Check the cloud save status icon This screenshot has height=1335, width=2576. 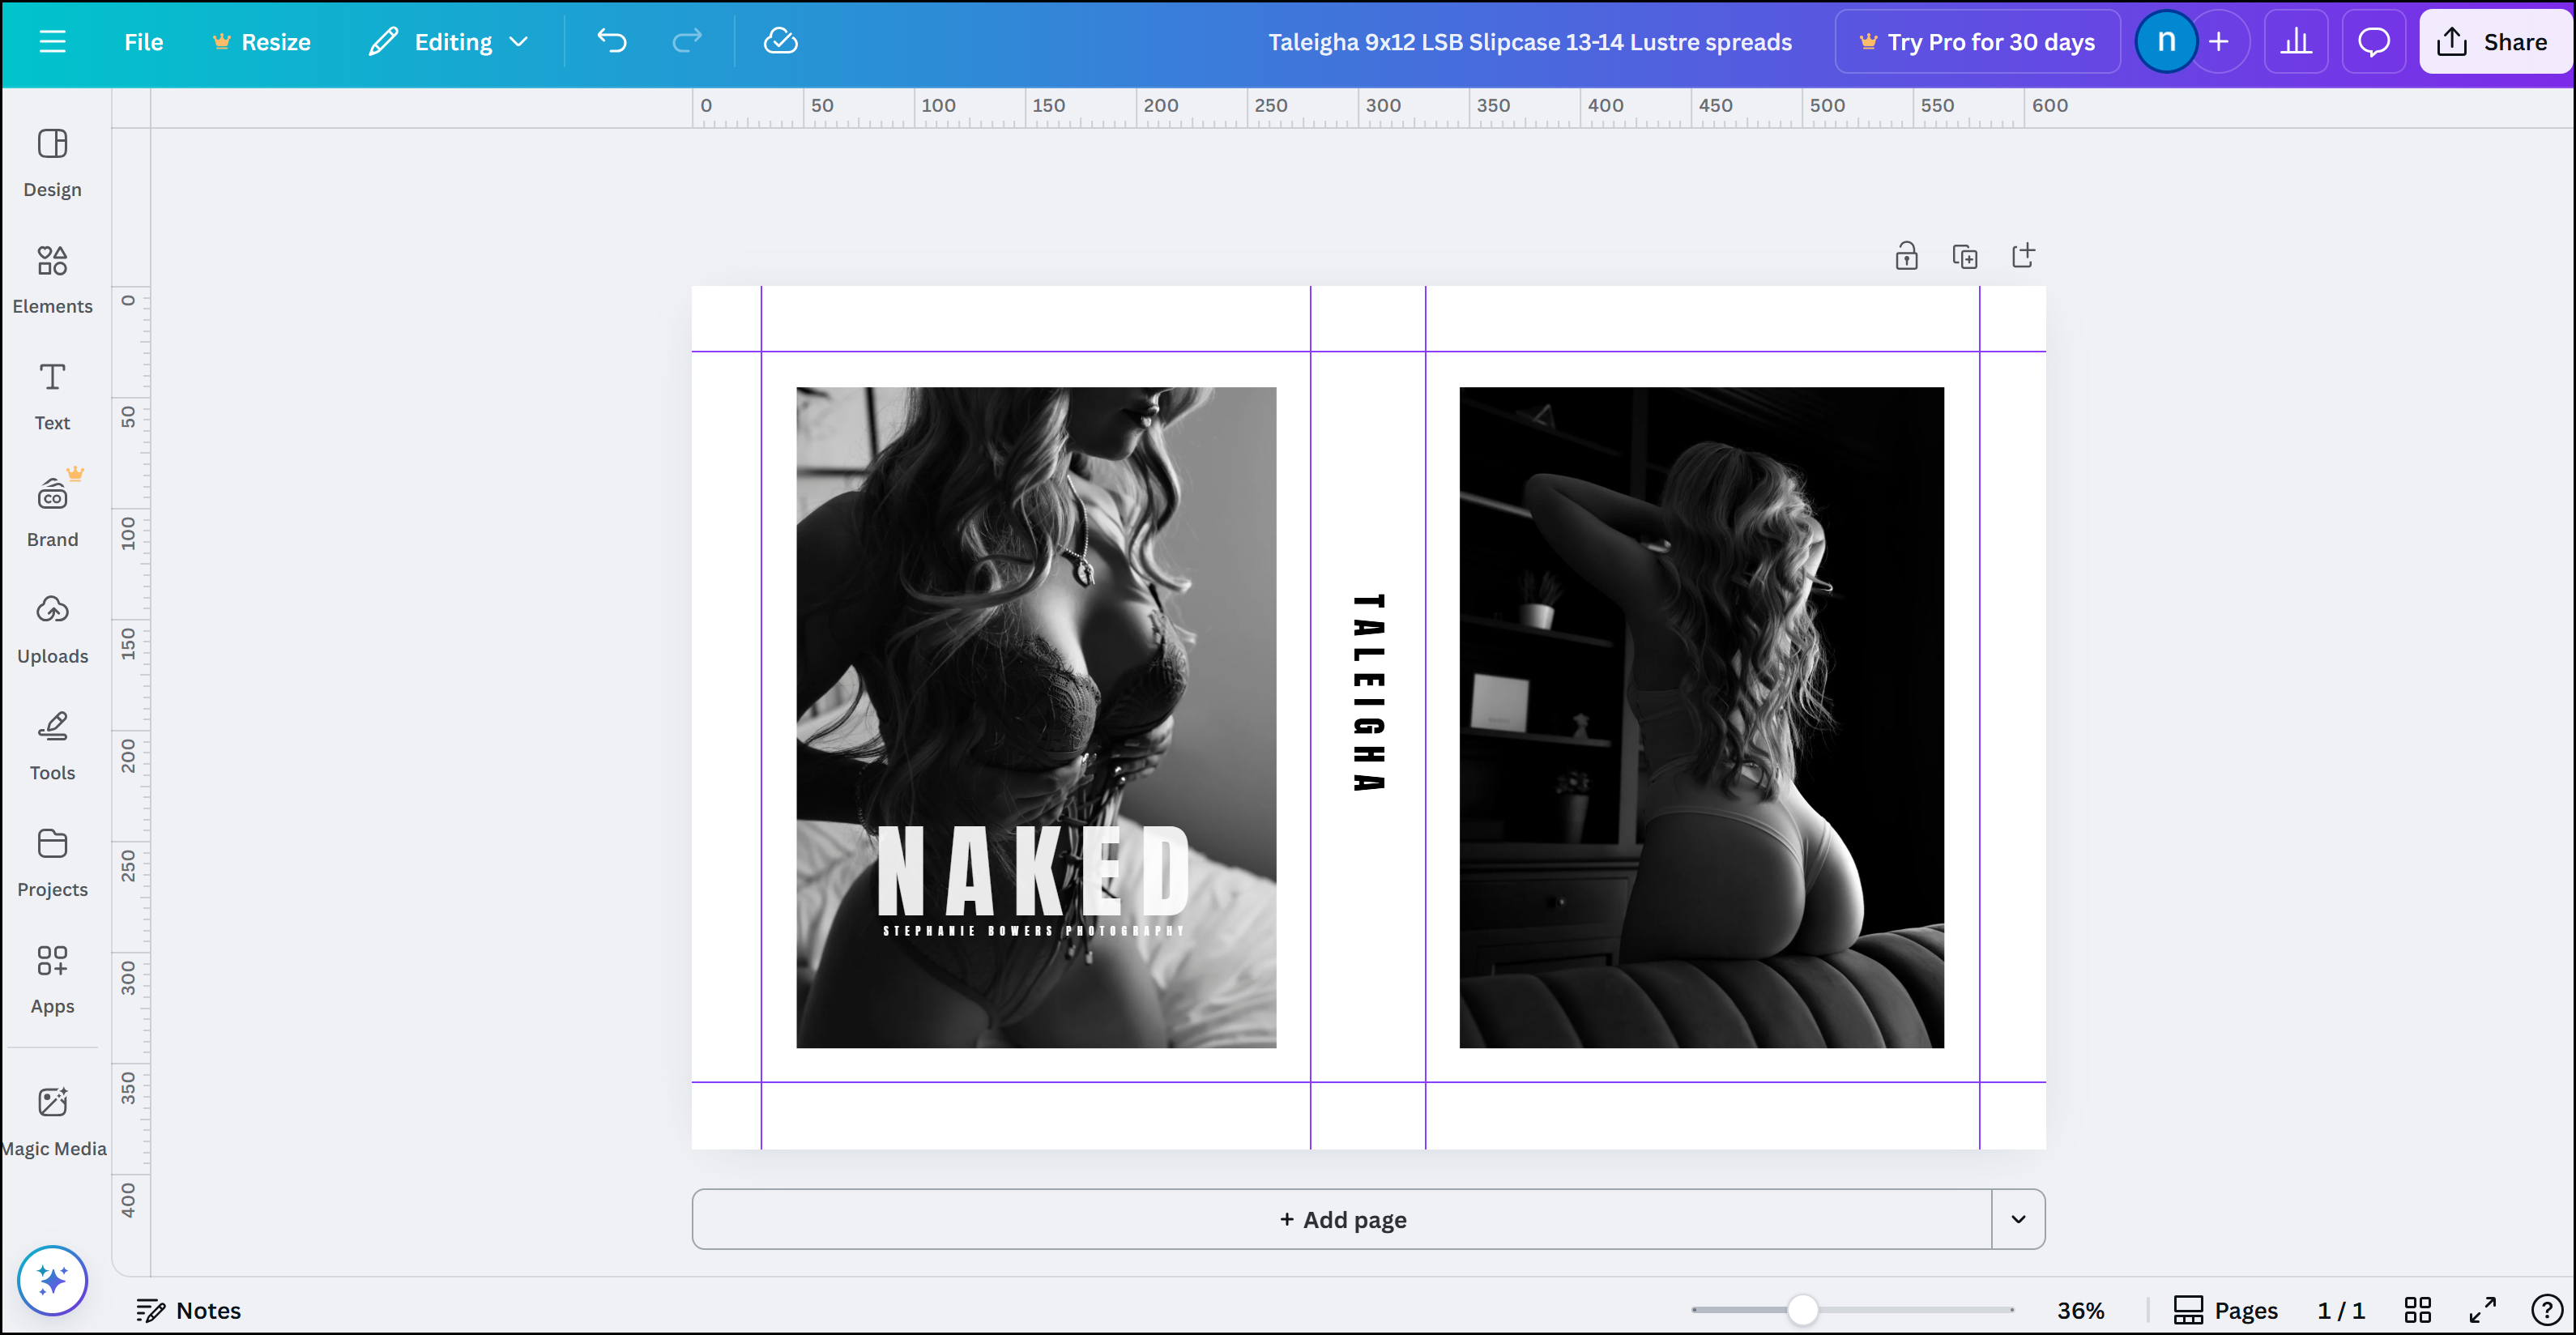(x=780, y=42)
